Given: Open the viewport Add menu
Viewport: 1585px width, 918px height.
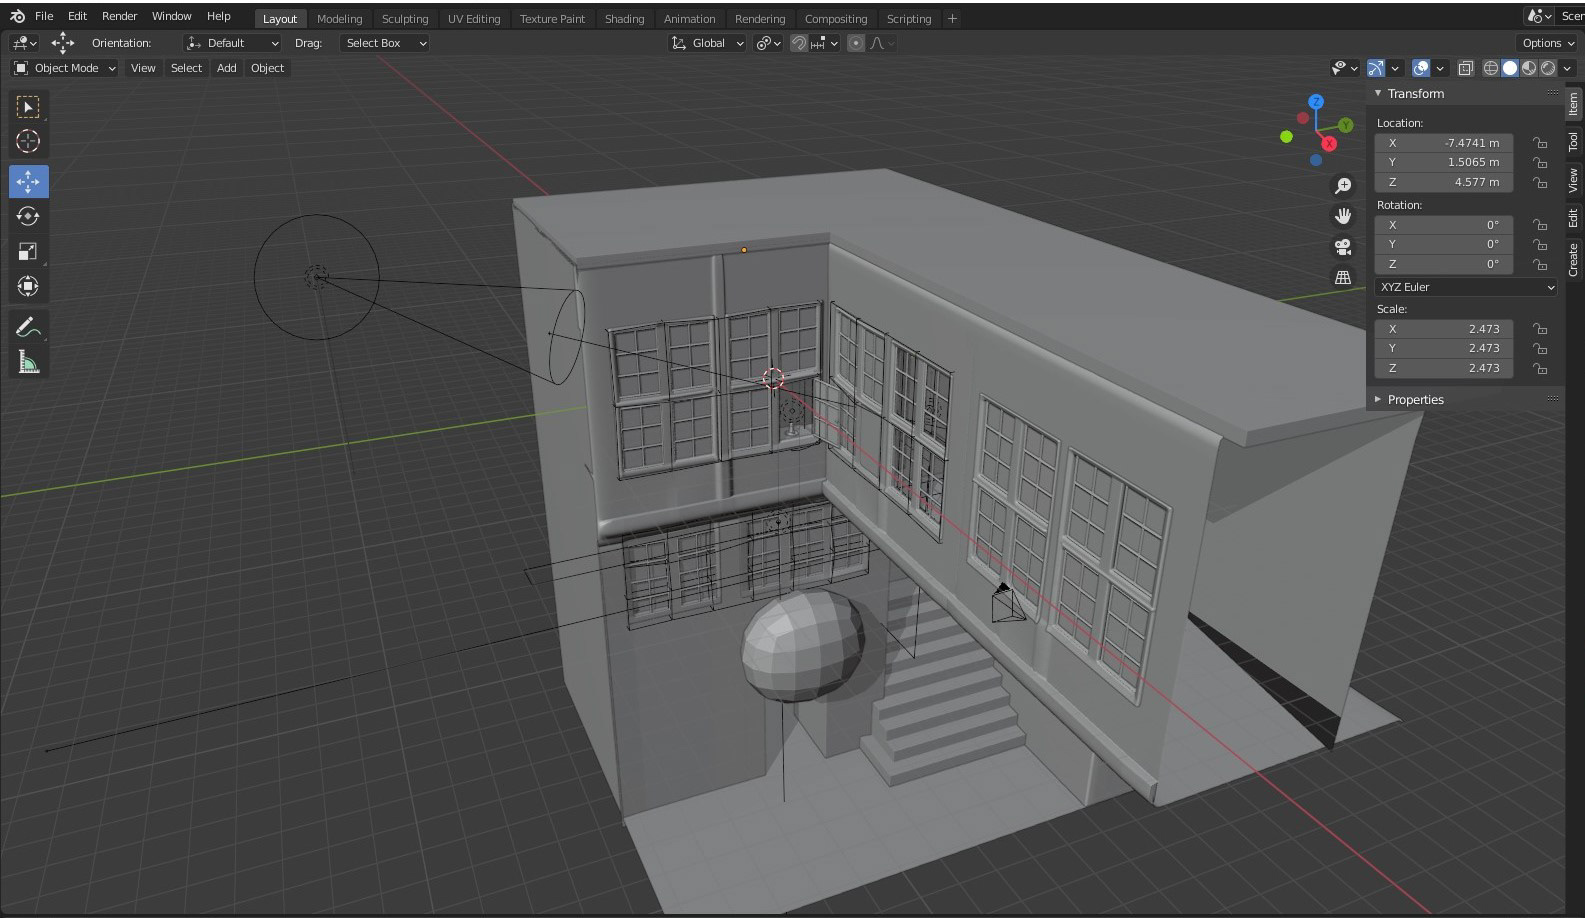Looking at the screenshot, I should [227, 68].
